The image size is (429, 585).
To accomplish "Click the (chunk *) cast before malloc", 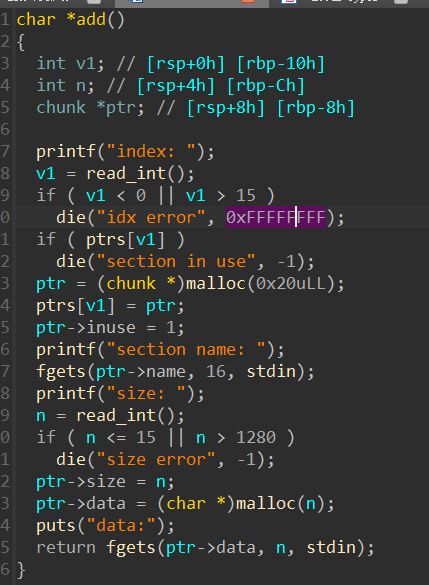I will pos(141,284).
